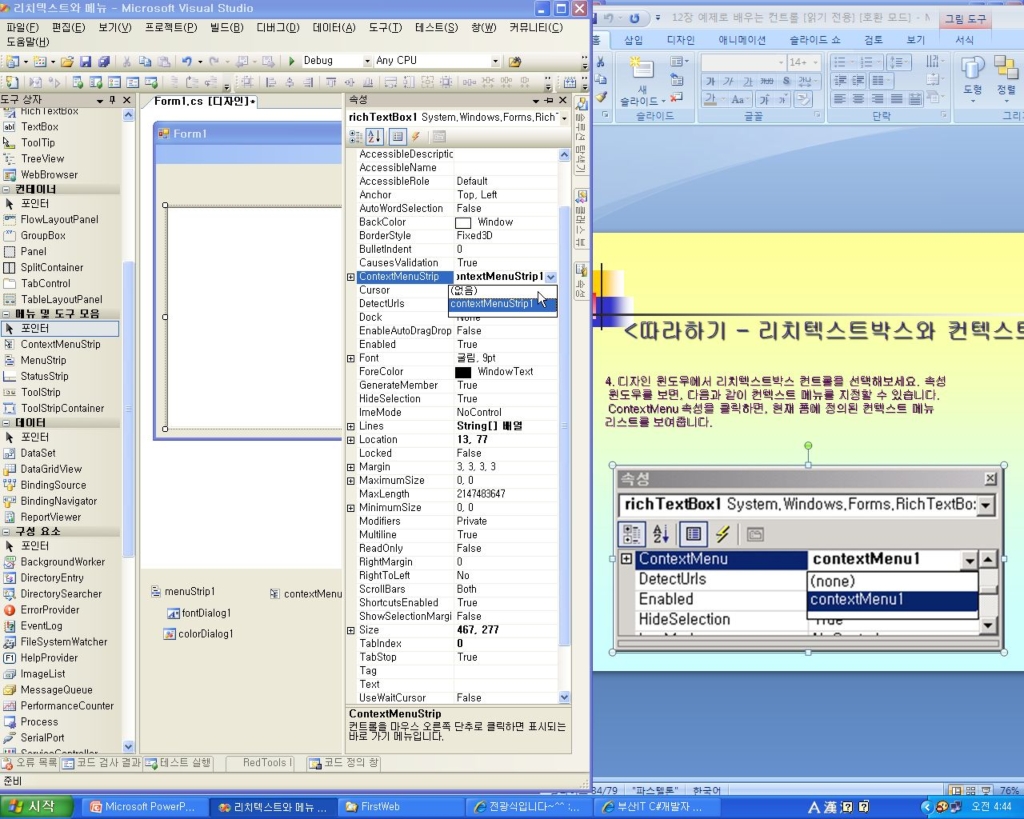Select the fontDialog1 component in tray
The width and height of the screenshot is (1024, 819).
click(199, 613)
